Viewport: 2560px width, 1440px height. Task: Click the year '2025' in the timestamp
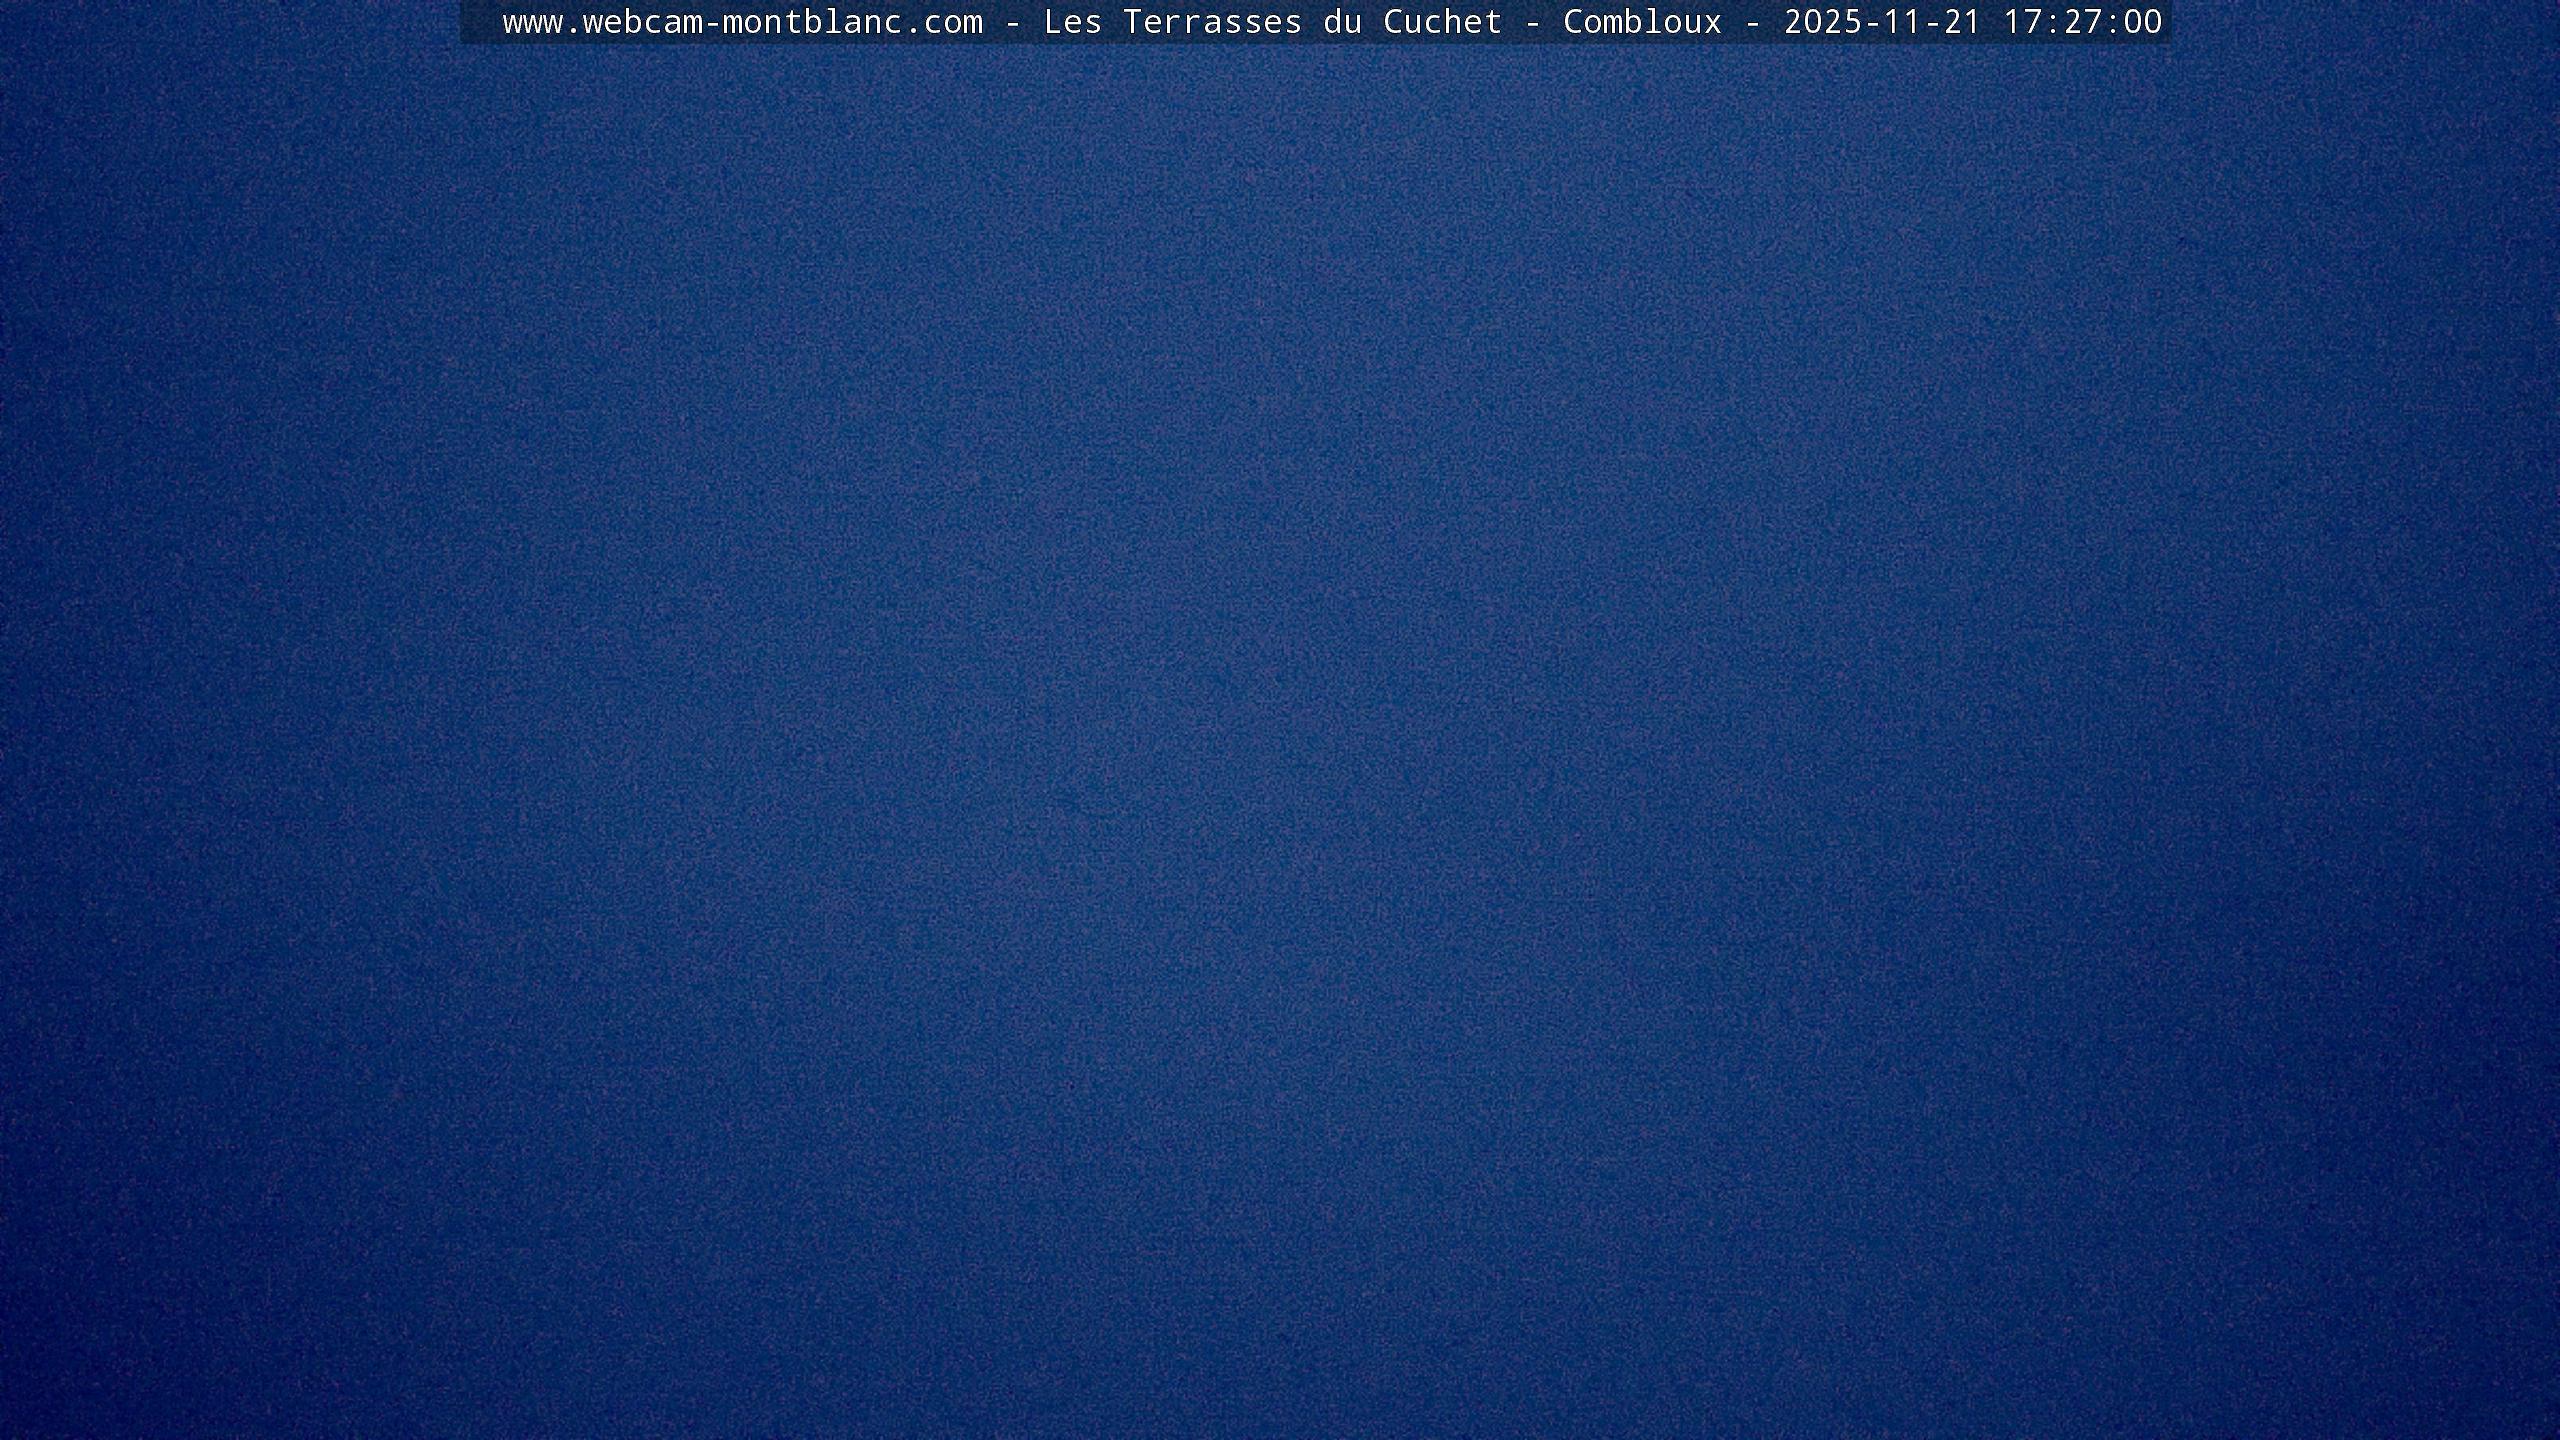pyautogui.click(x=1823, y=22)
